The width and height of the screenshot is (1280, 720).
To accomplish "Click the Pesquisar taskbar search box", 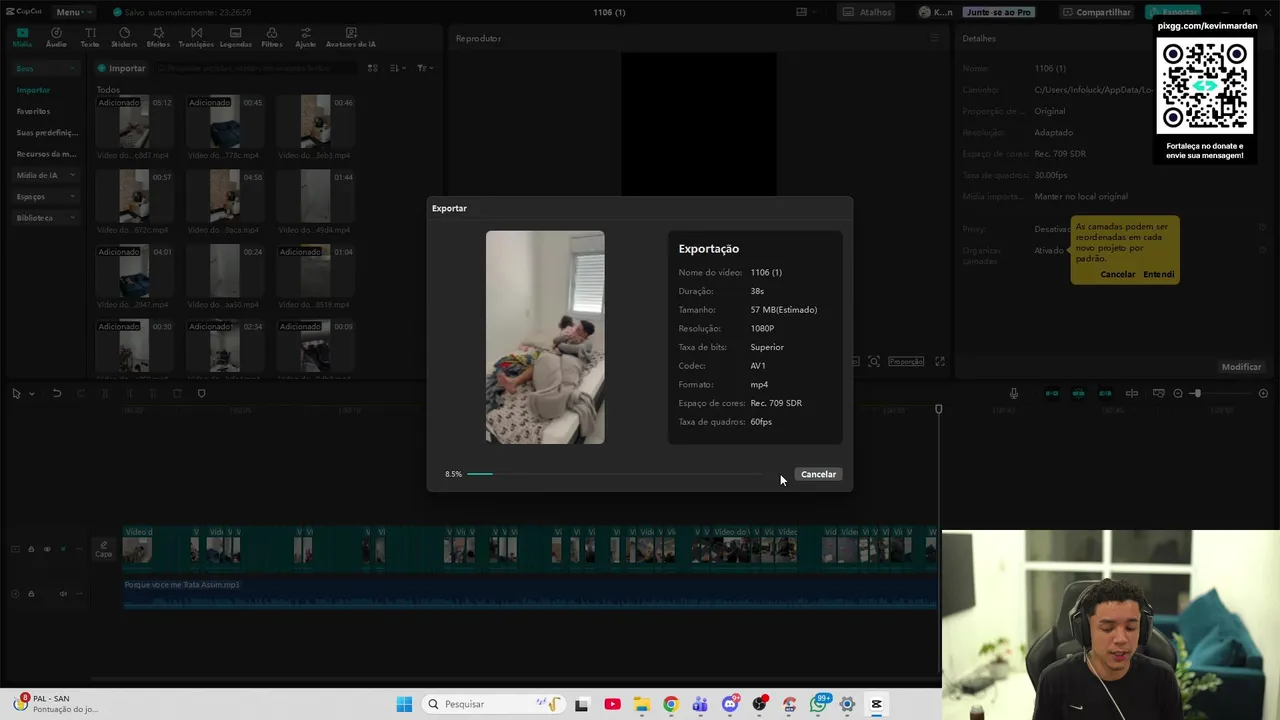I will (494, 704).
